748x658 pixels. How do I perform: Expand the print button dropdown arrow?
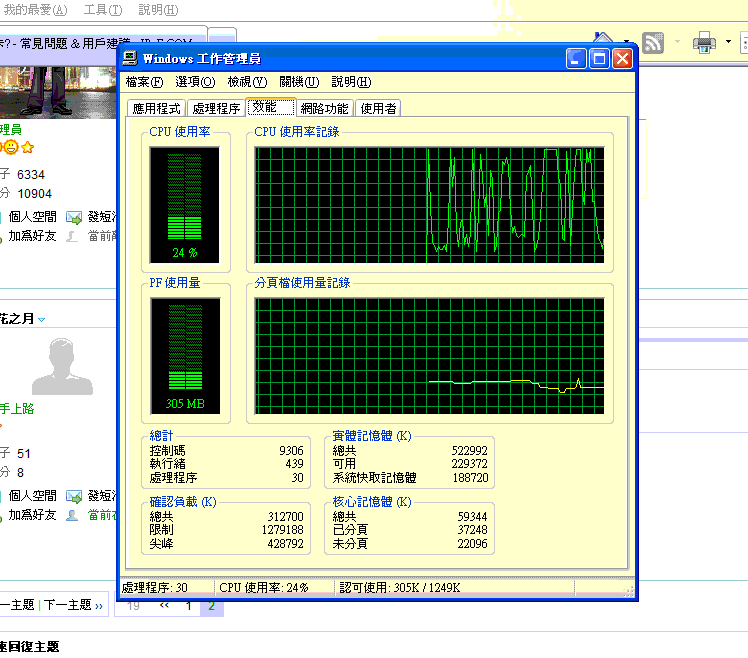pos(728,42)
